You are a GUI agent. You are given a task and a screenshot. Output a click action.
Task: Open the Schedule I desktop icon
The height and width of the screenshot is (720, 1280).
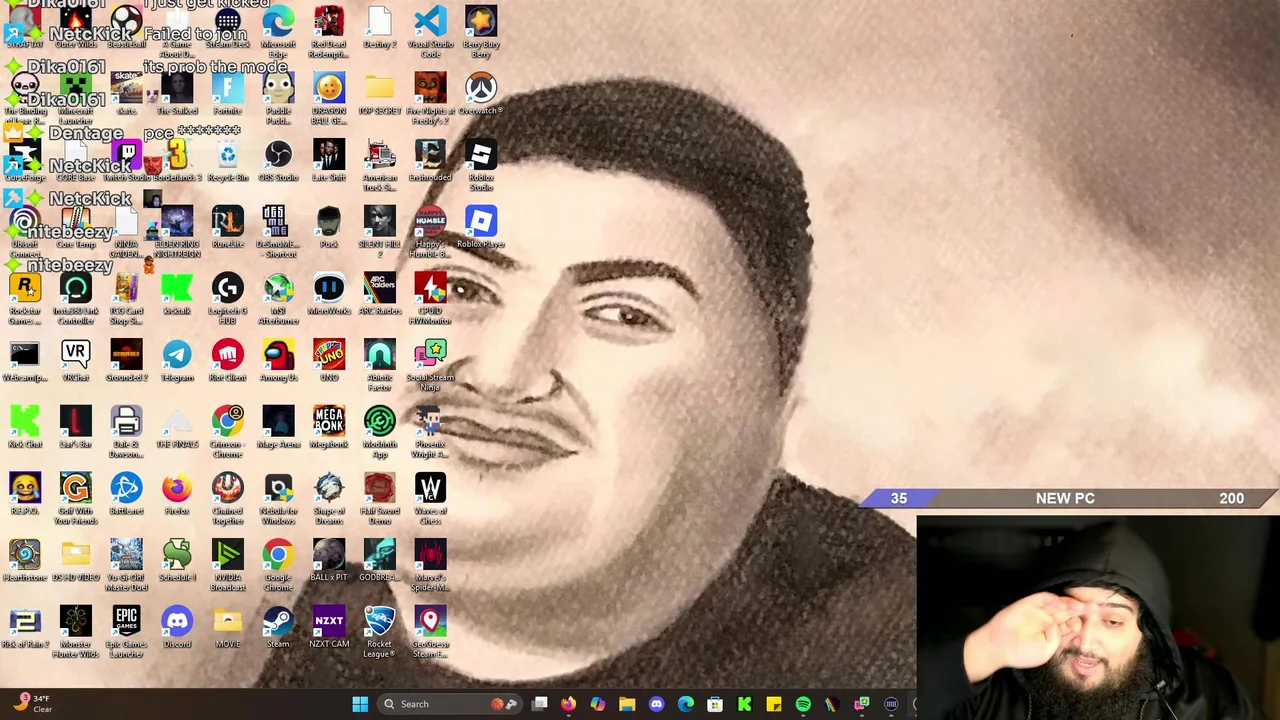177,562
